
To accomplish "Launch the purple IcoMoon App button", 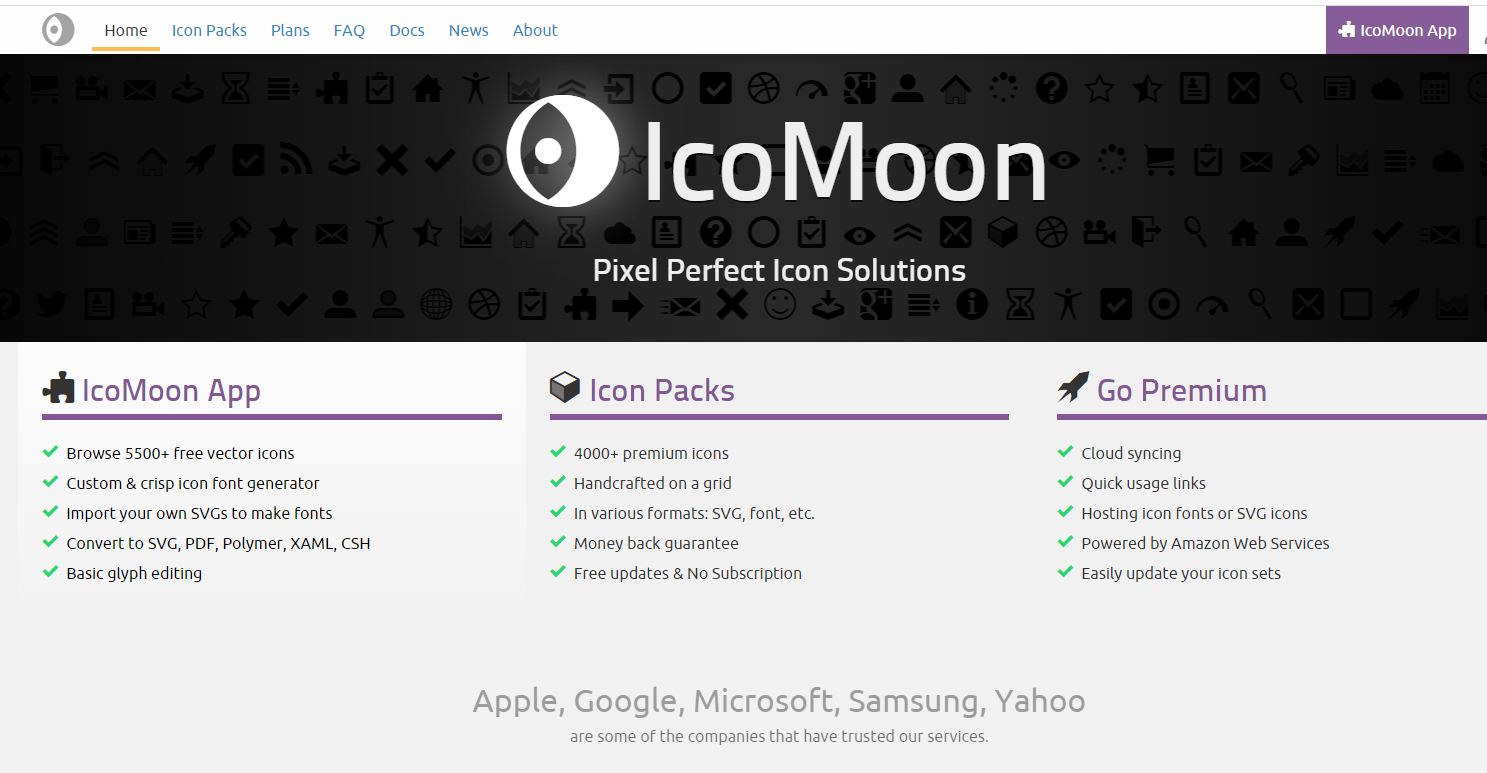I will [x=1397, y=30].
